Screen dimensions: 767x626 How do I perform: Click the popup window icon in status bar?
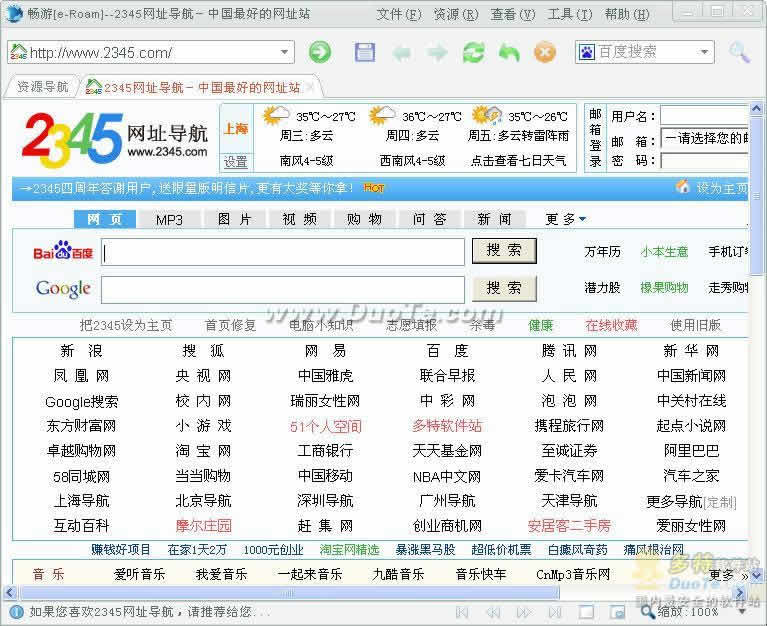click(x=617, y=612)
